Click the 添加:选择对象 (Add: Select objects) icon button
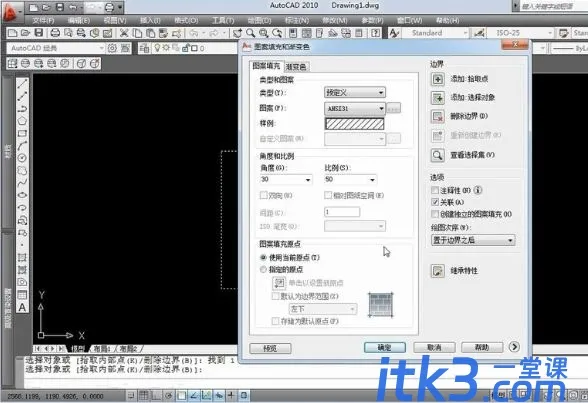The image size is (588, 403). coord(438,98)
